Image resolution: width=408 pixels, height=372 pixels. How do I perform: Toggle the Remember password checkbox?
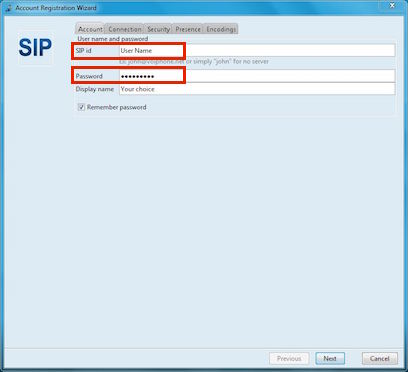[x=81, y=107]
